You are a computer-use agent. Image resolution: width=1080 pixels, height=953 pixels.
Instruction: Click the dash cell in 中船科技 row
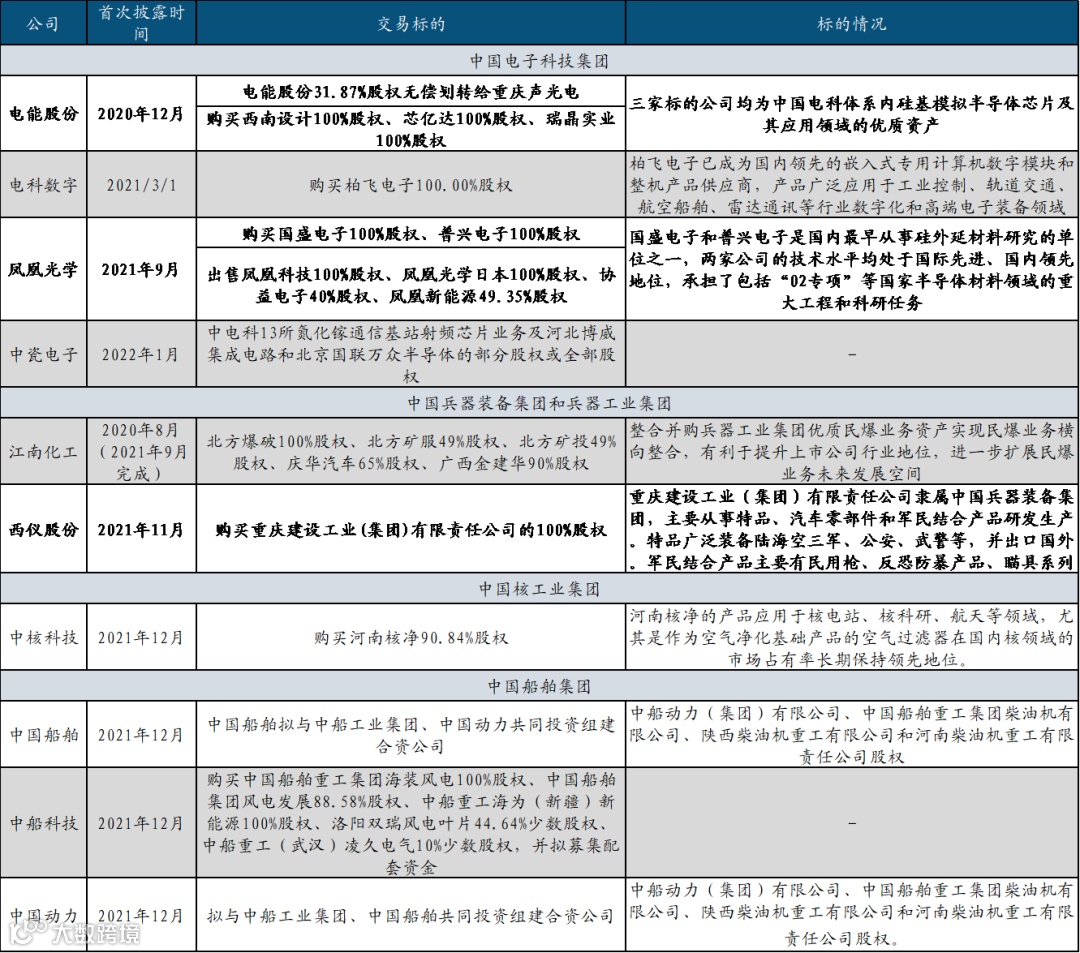coord(852,822)
